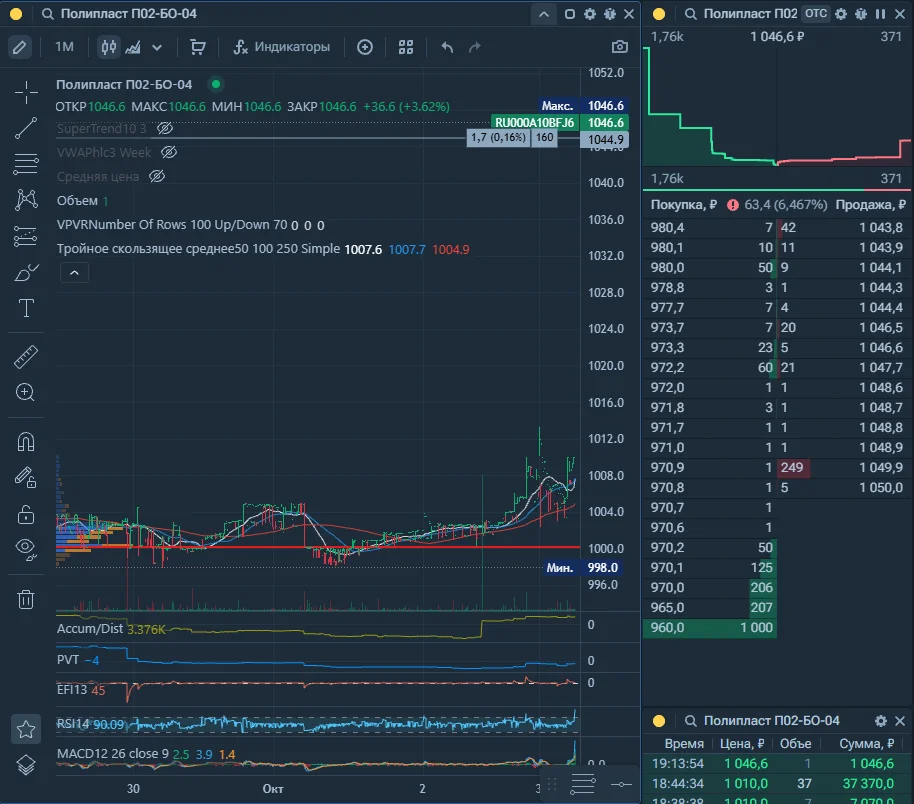
Task: Open the Индикаторы indicators menu
Action: click(282, 47)
